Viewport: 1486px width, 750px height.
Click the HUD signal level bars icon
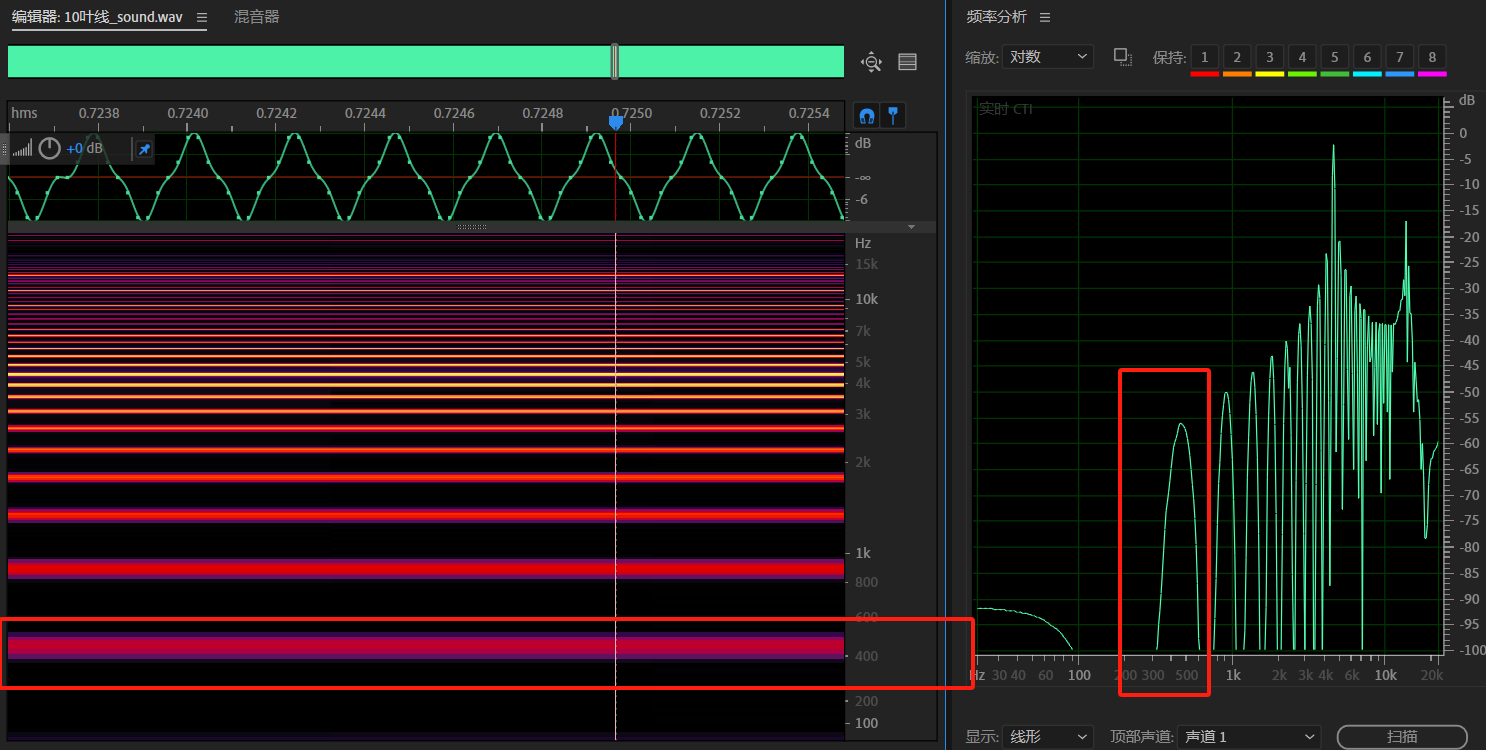pyautogui.click(x=22, y=150)
